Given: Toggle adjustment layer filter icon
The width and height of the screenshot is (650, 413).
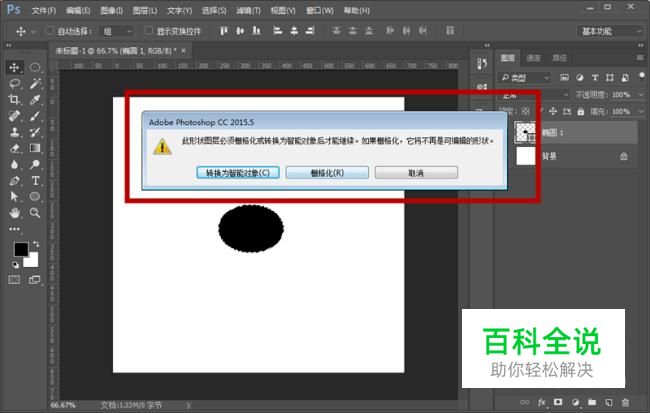Looking at the screenshot, I should [580, 77].
